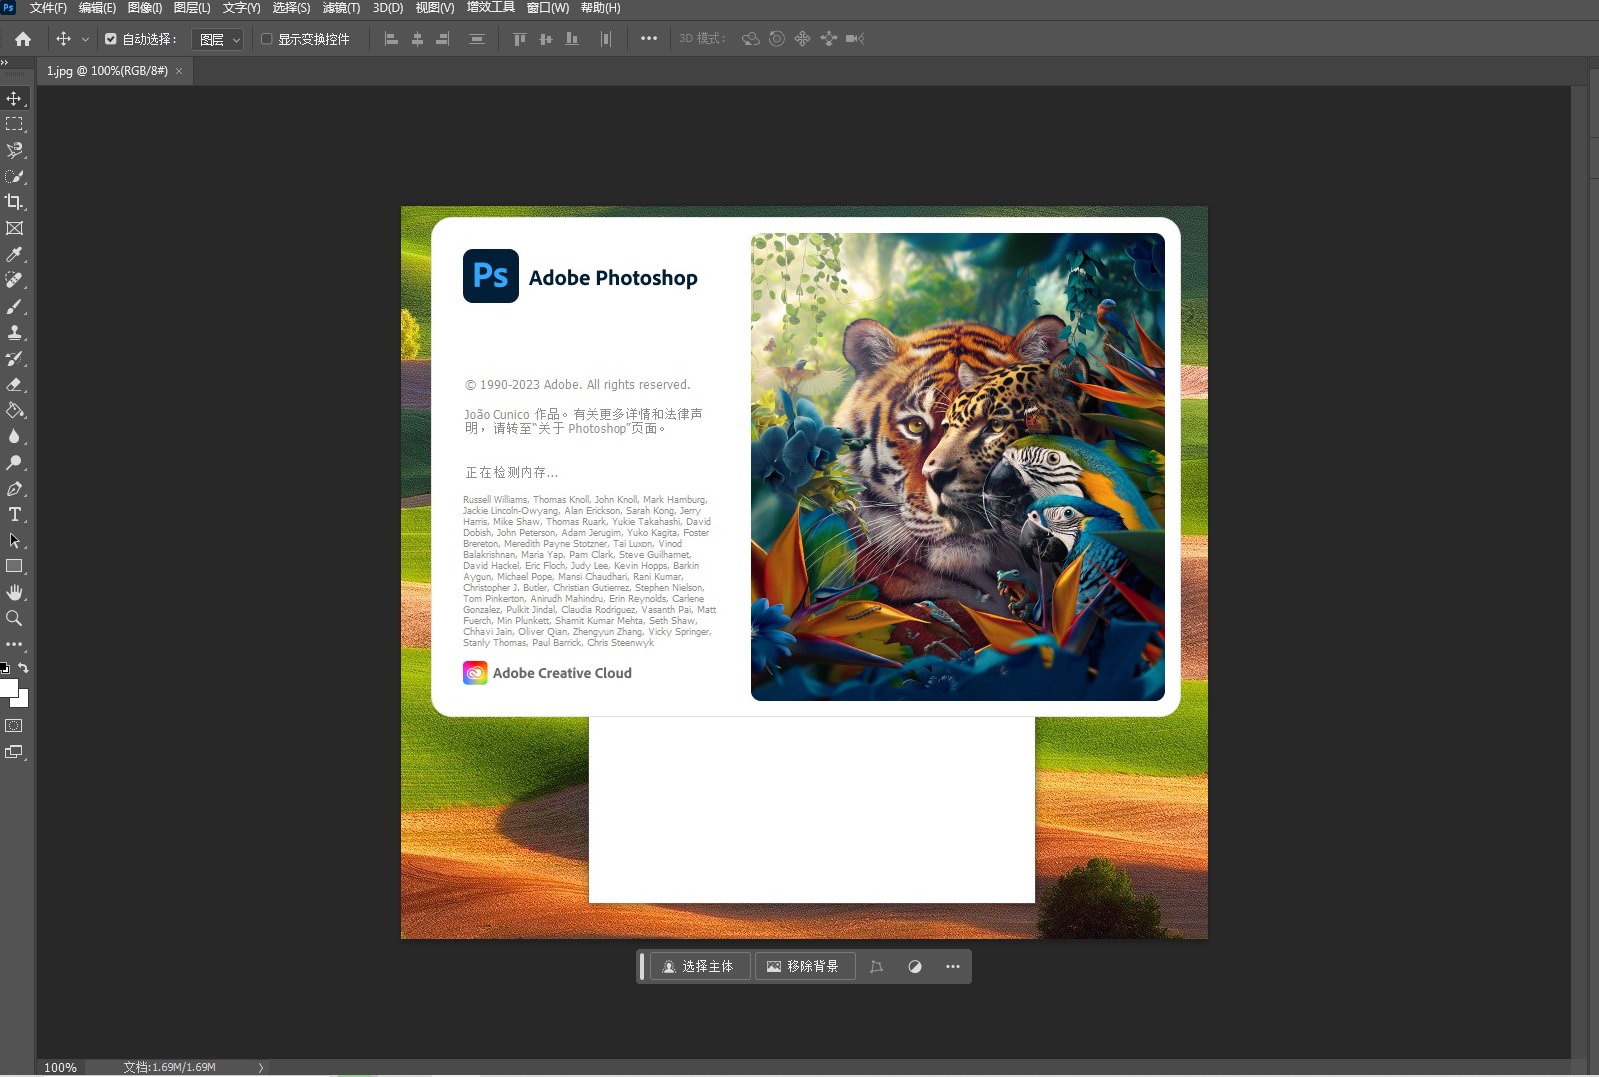This screenshot has height=1077, width=1599.
Task: Open the 图层 auto-select dropdown
Action: [218, 39]
